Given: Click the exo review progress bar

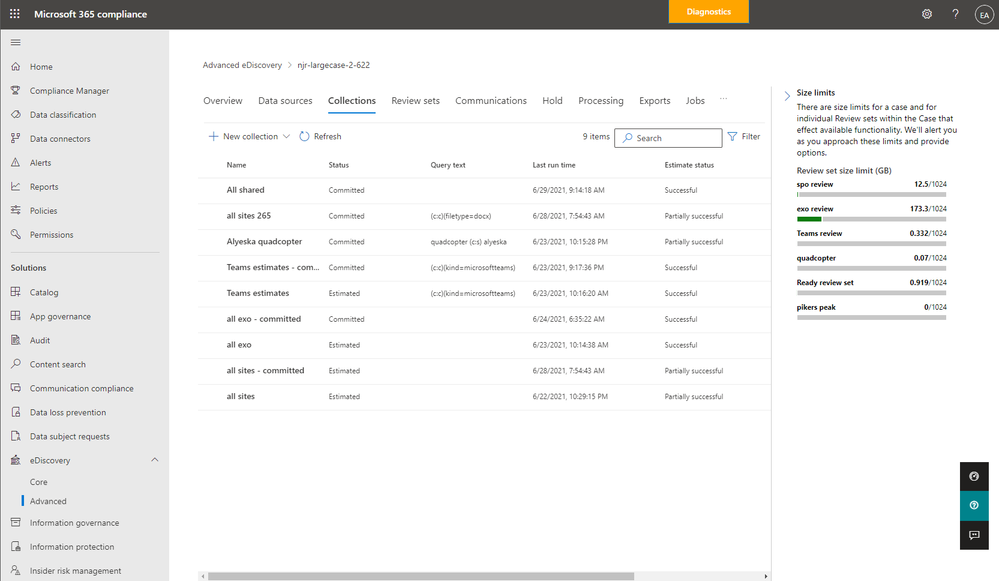Looking at the screenshot, I should click(871, 219).
